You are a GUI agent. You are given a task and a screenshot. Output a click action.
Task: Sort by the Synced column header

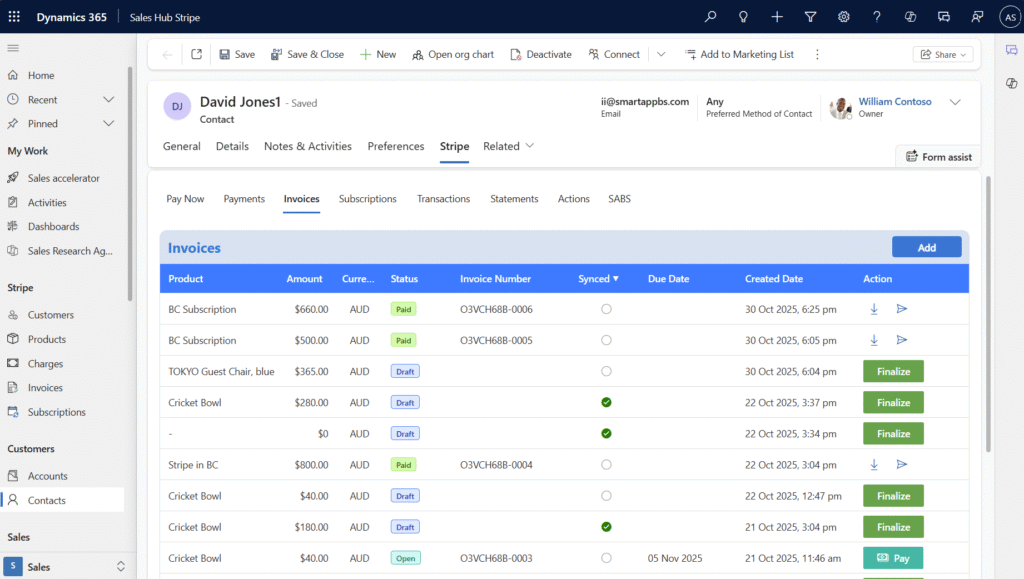tap(598, 279)
